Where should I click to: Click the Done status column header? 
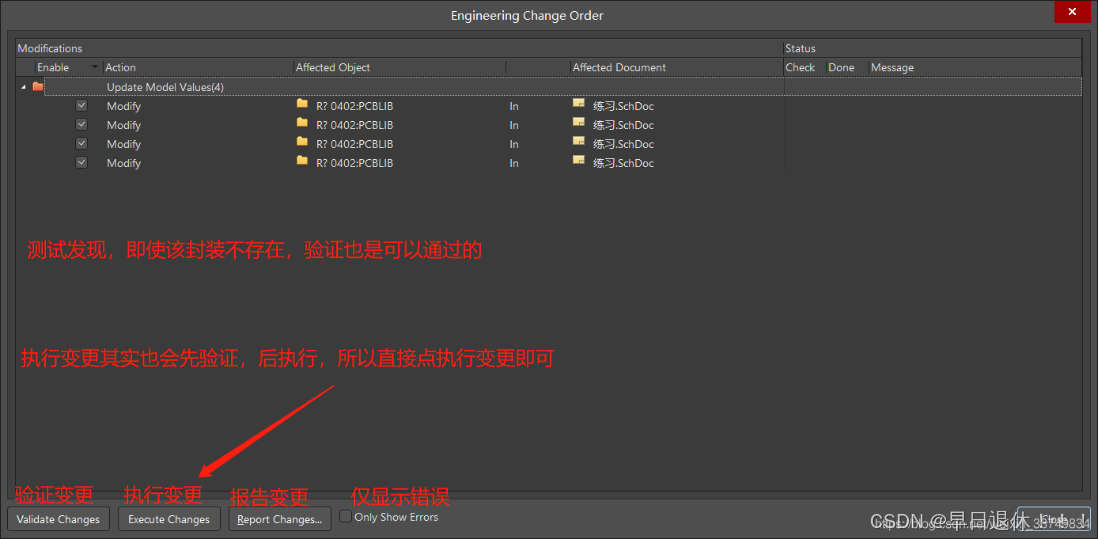[x=847, y=67]
